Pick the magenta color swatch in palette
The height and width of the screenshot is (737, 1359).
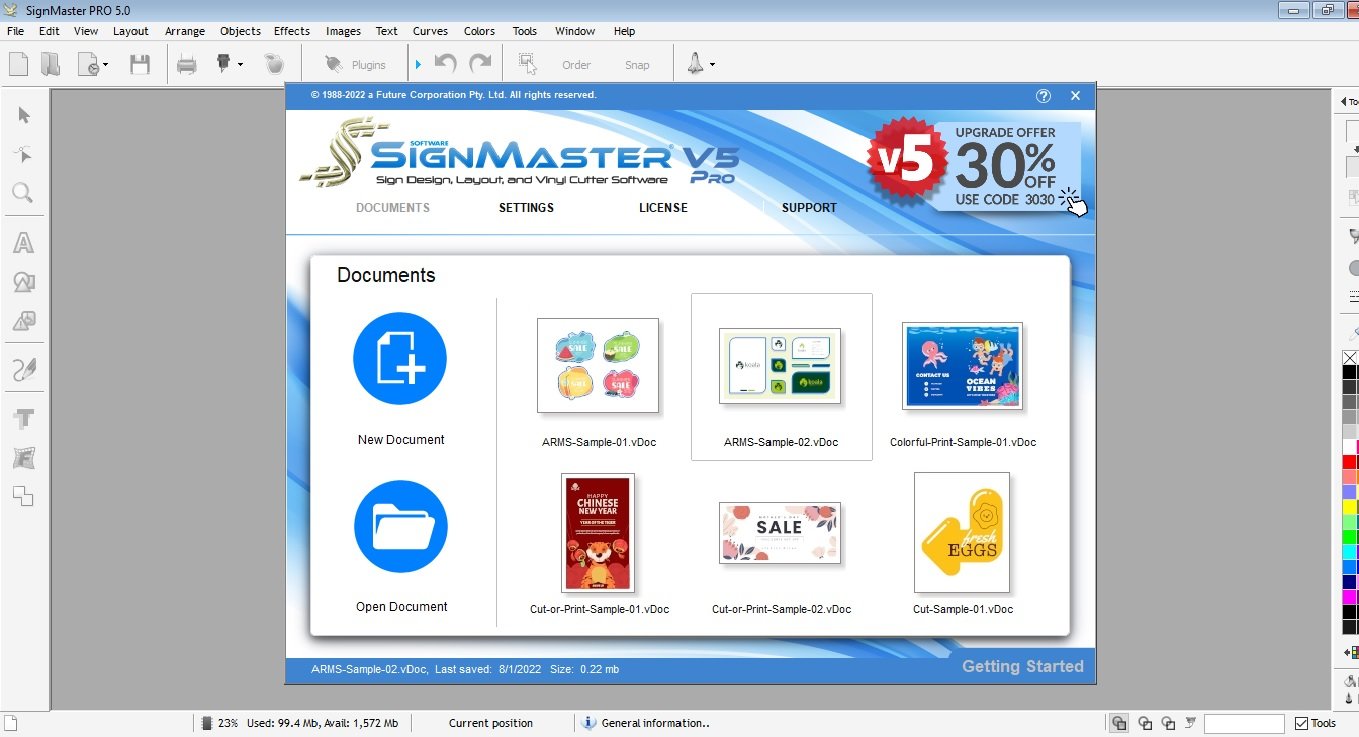pyautogui.click(x=1350, y=597)
